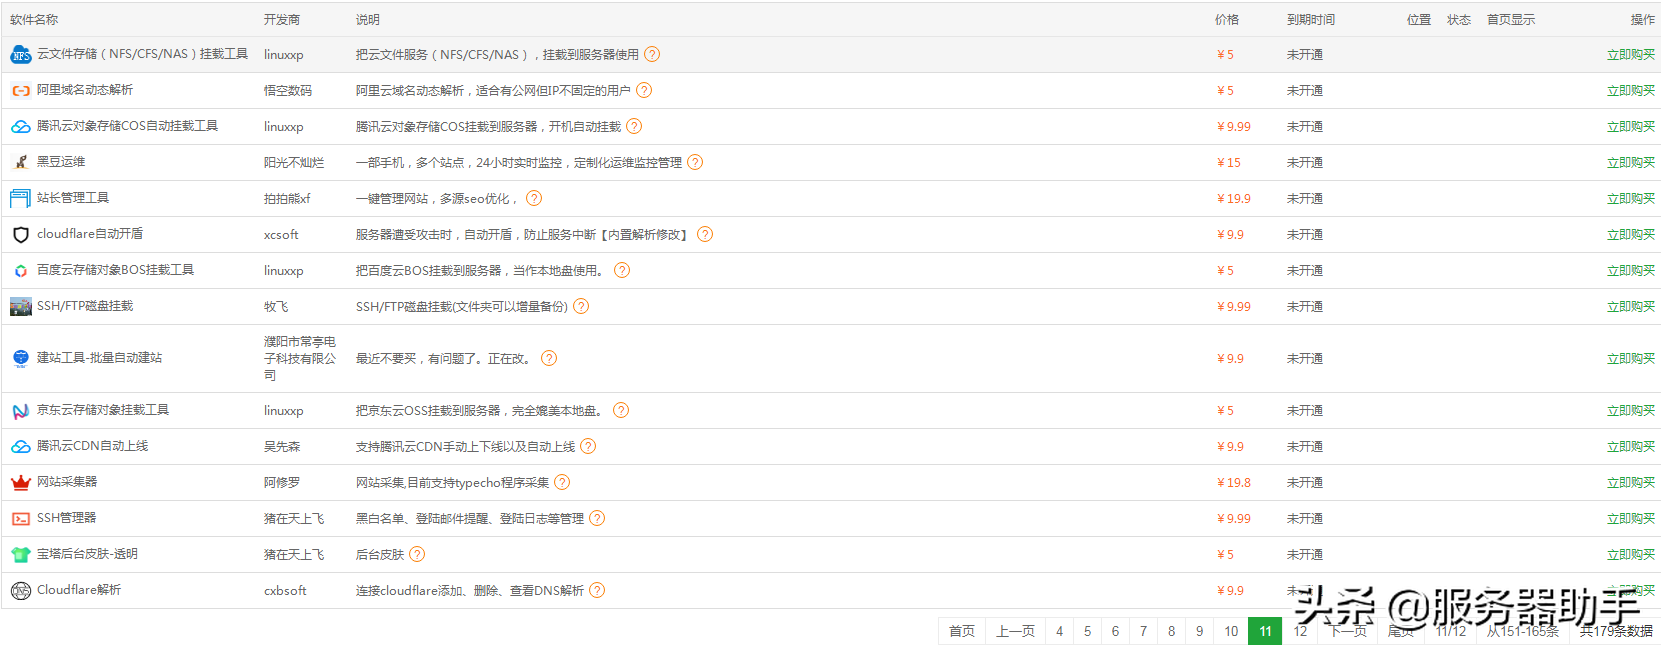Click the Cloudflare解析 plugin icon
This screenshot has width=1661, height=648.
click(x=21, y=591)
